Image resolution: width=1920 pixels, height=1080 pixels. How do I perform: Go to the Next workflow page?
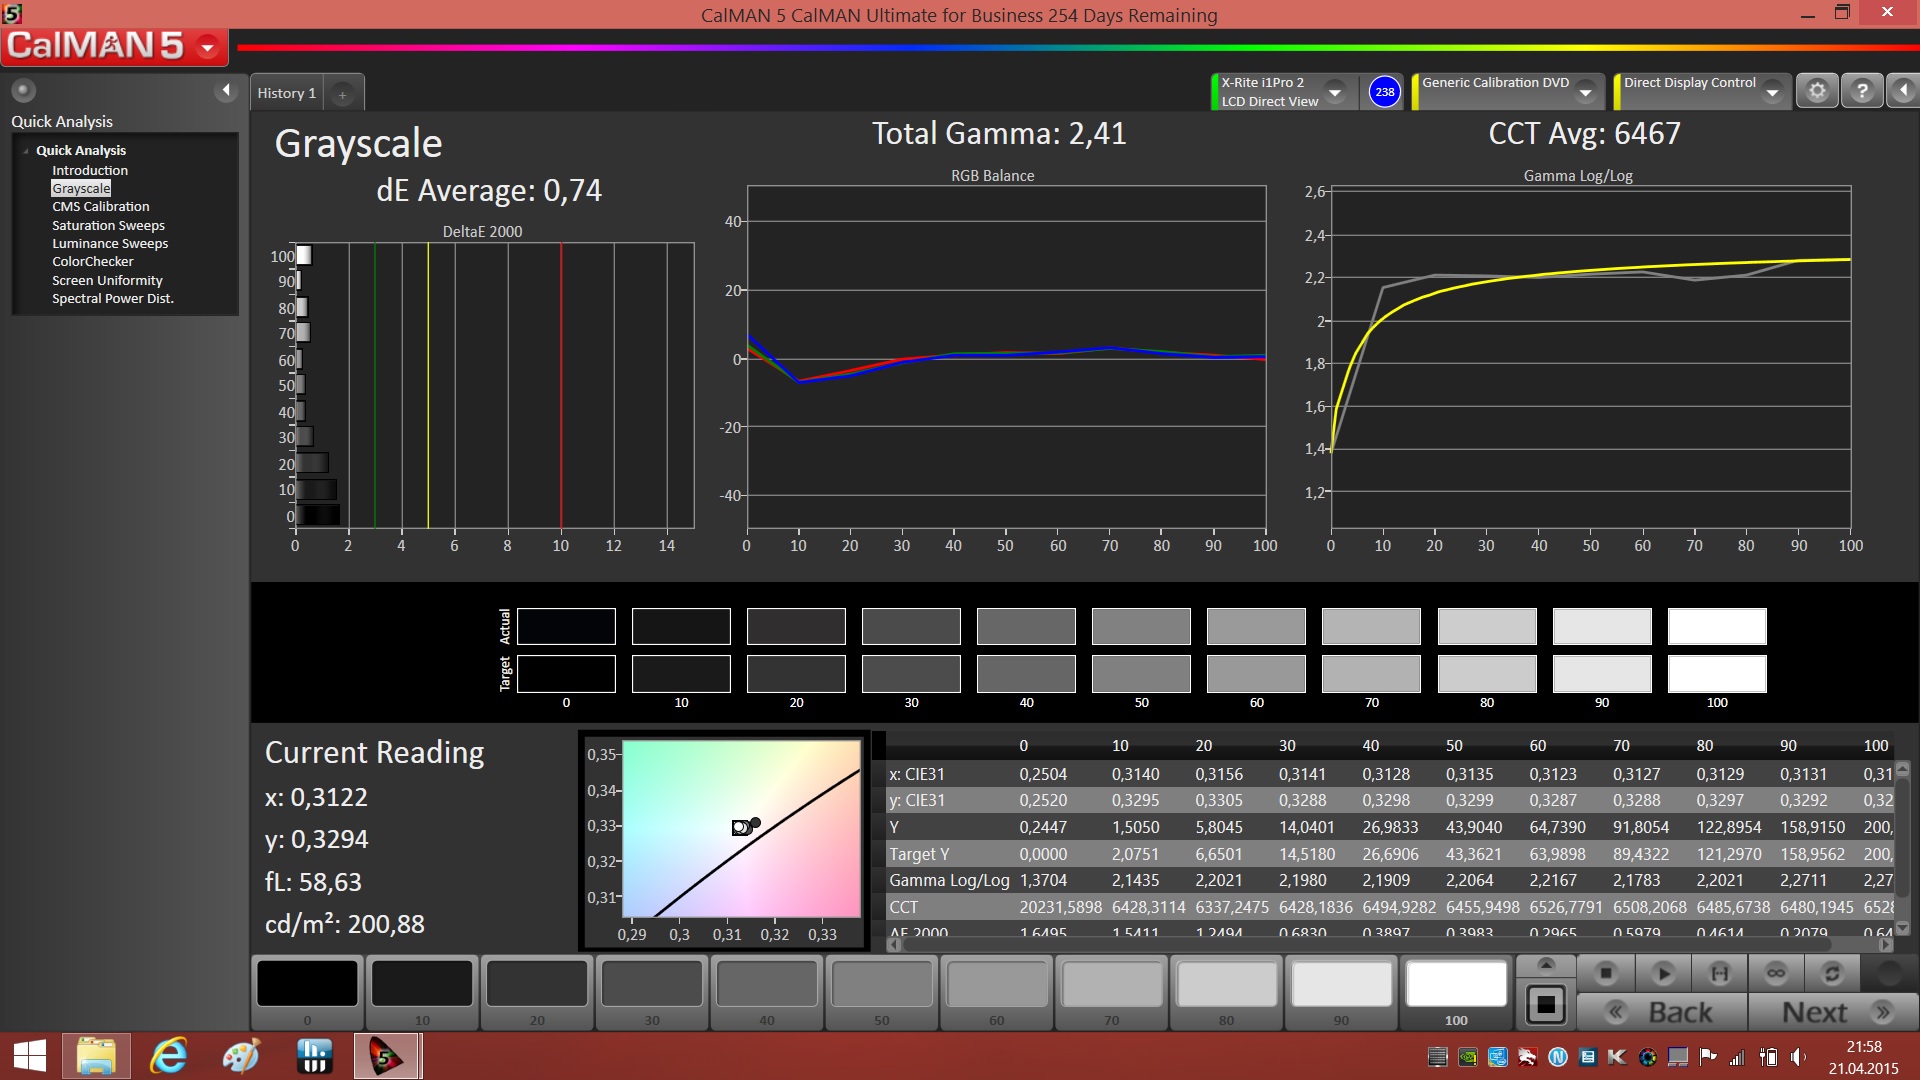[x=1834, y=1012]
